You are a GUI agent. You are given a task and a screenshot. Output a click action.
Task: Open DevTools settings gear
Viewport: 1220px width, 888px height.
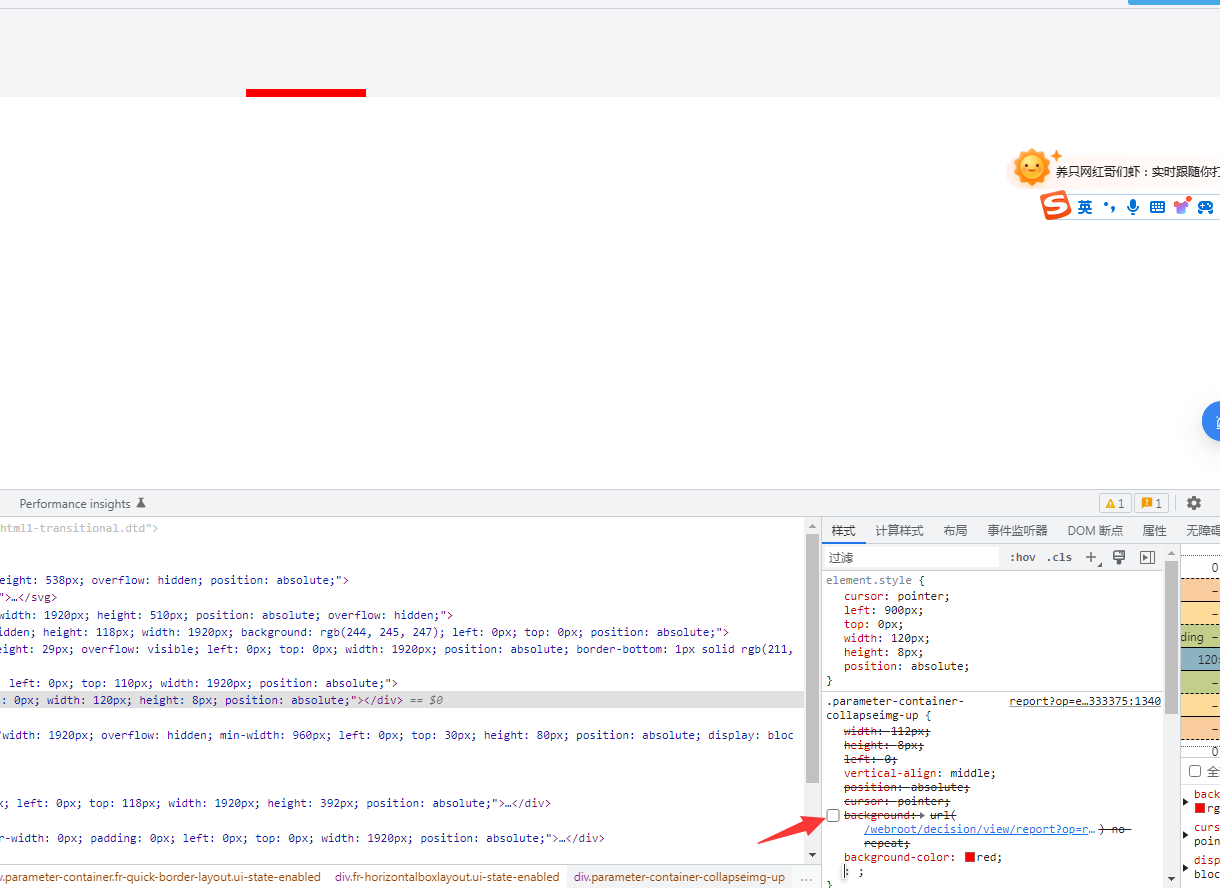pos(1193,503)
